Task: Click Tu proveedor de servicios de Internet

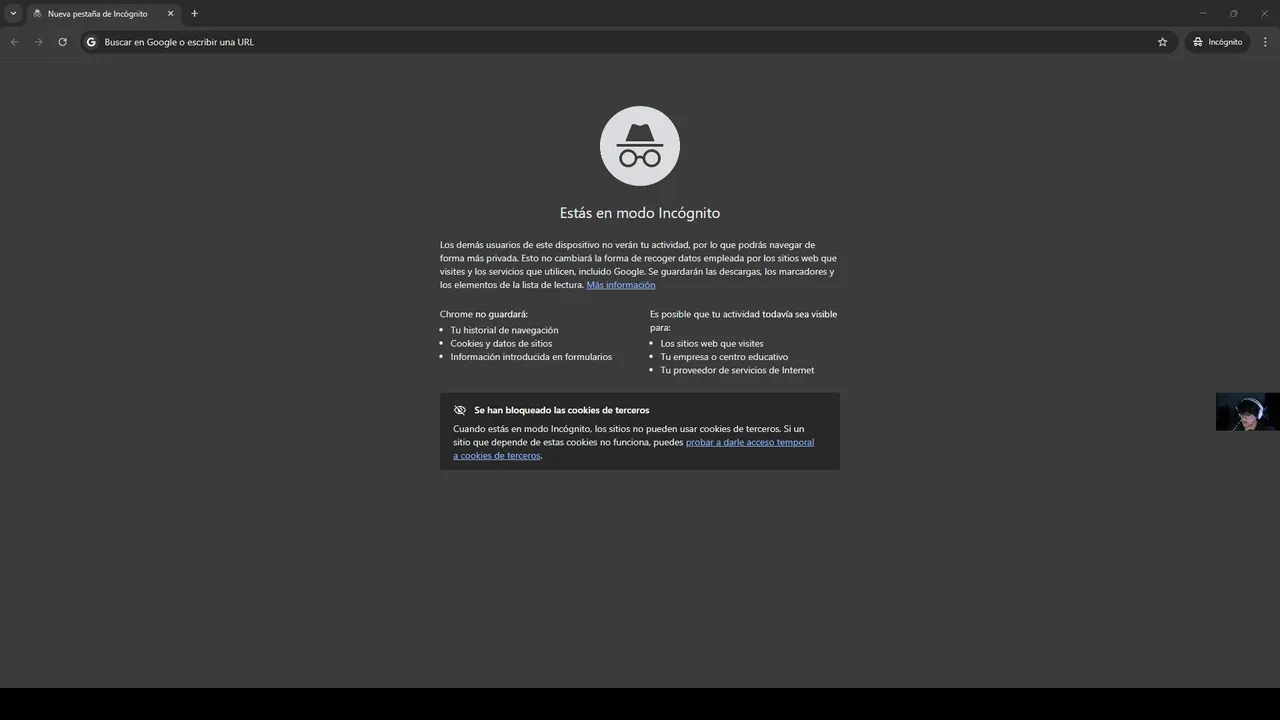Action: coord(737,370)
